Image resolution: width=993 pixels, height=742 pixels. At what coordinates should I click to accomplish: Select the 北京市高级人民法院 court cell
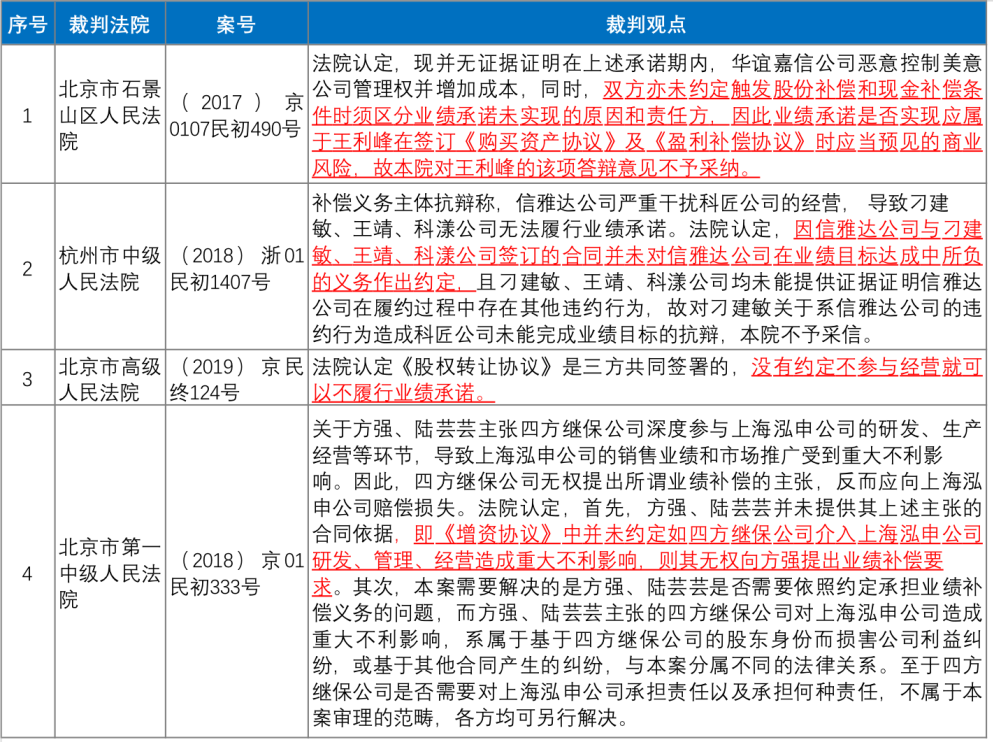point(108,379)
